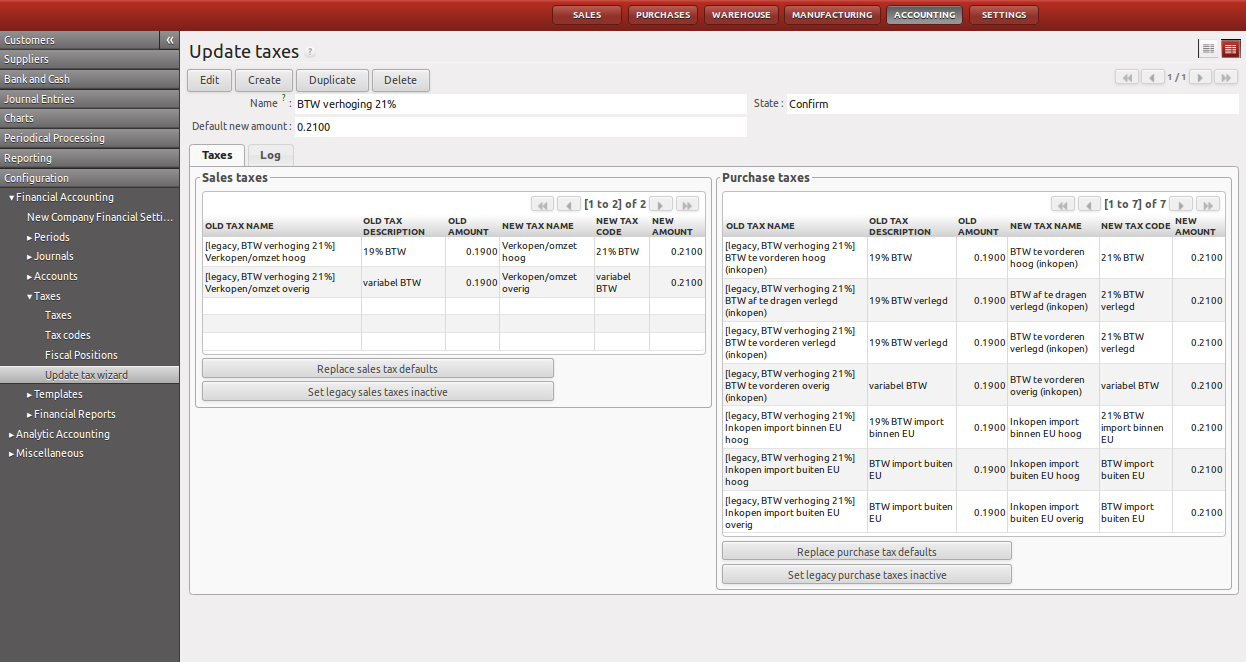Click Replace purchase tax defaults

tap(866, 551)
